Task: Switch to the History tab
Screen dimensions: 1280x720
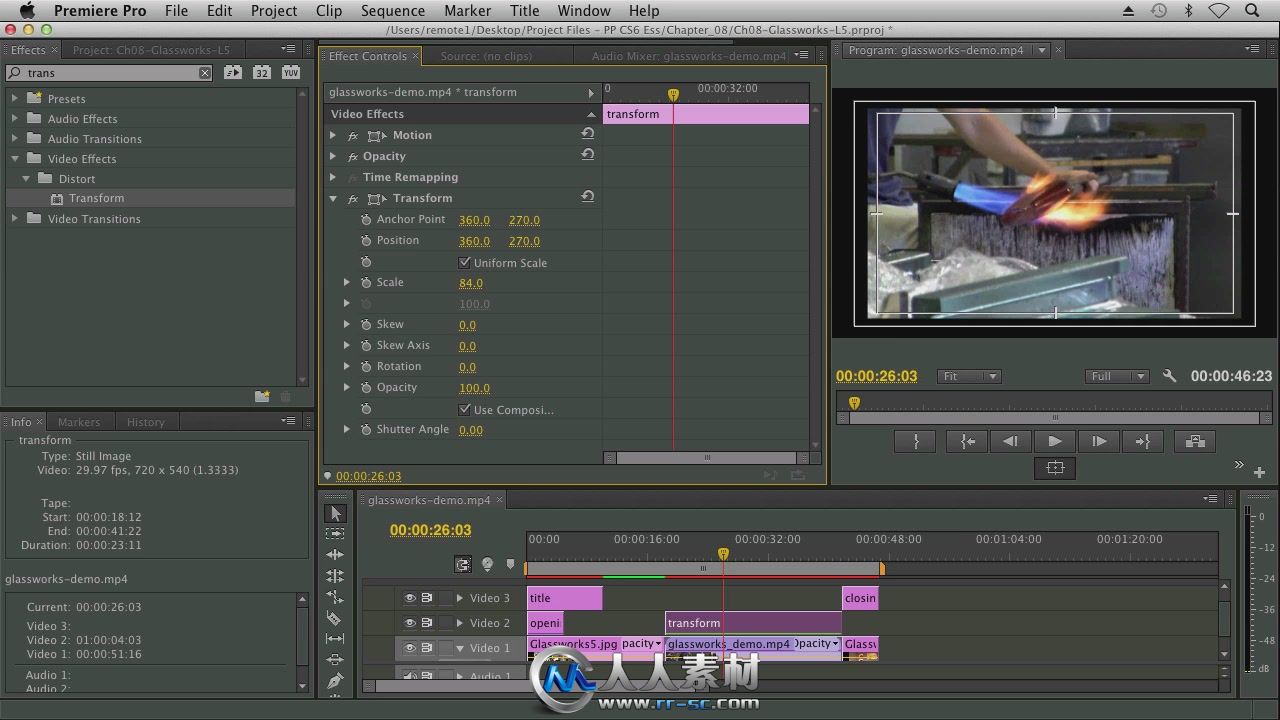Action: 145,422
